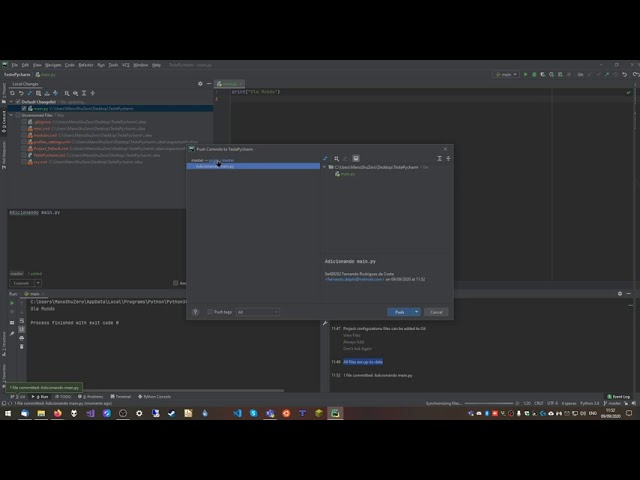Open the Commit button dropdown arrow
The height and width of the screenshot is (480, 640).
[38, 283]
